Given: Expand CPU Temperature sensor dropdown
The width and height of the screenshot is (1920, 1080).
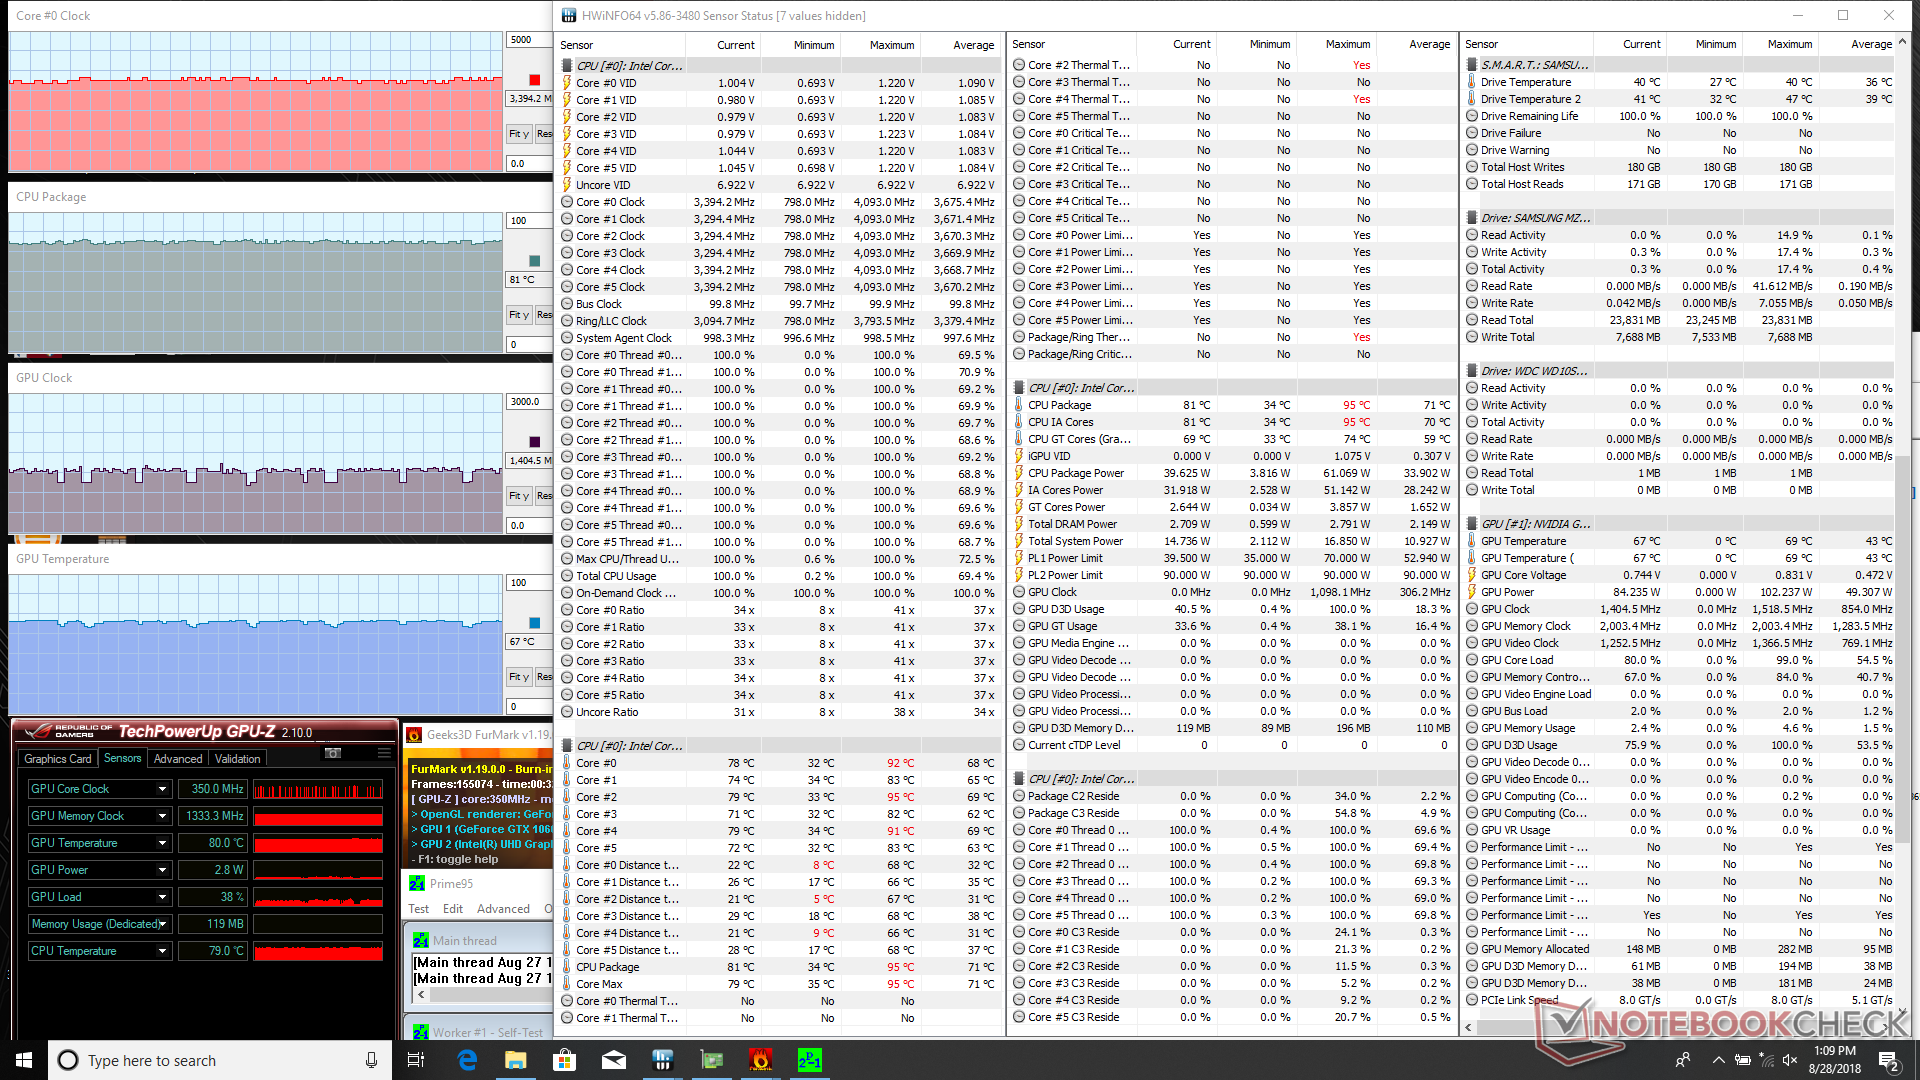Looking at the screenshot, I should (162, 951).
